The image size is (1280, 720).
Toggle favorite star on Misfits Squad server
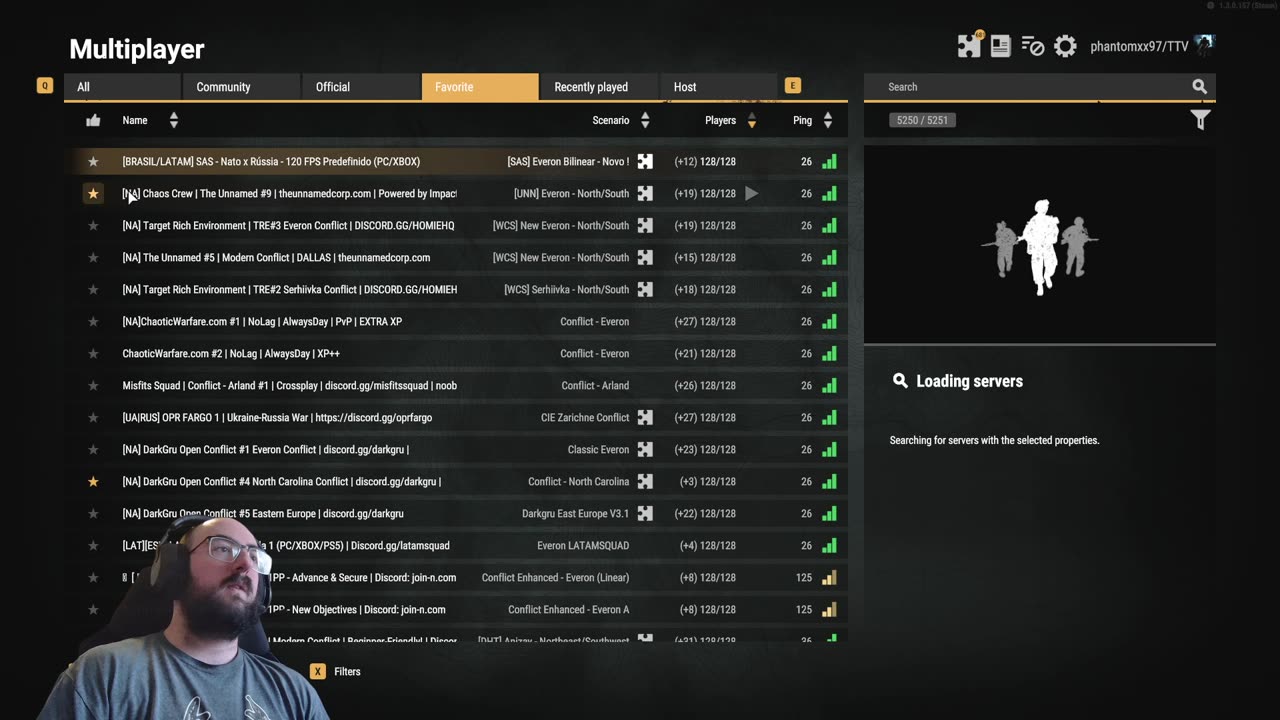pyautogui.click(x=93, y=385)
